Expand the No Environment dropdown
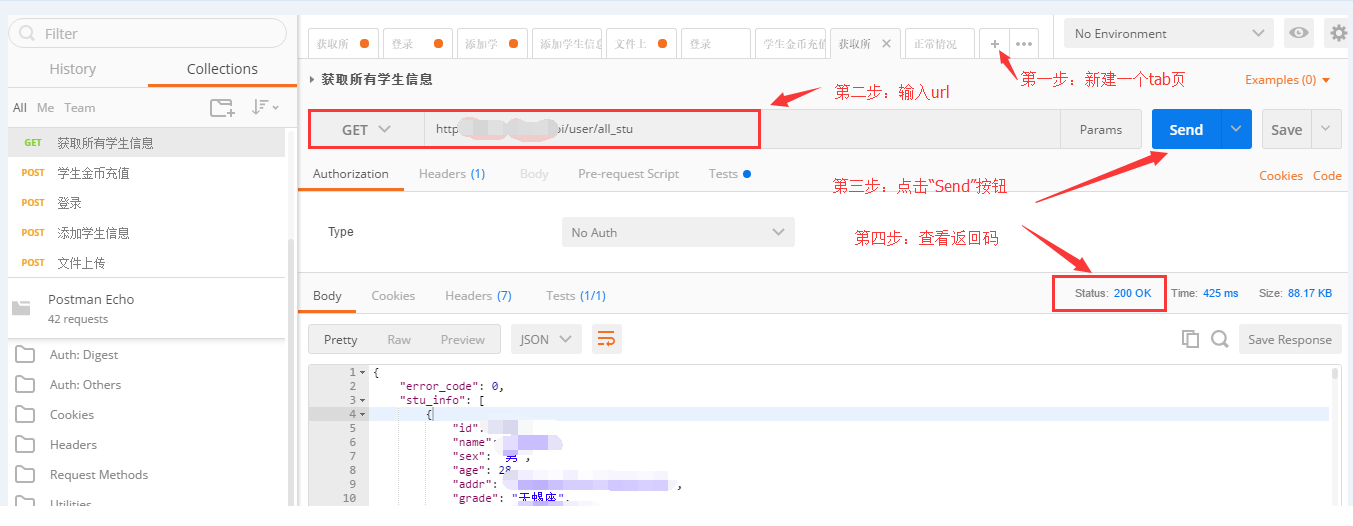Screen dimensions: 1353x526 (x=1168, y=33)
